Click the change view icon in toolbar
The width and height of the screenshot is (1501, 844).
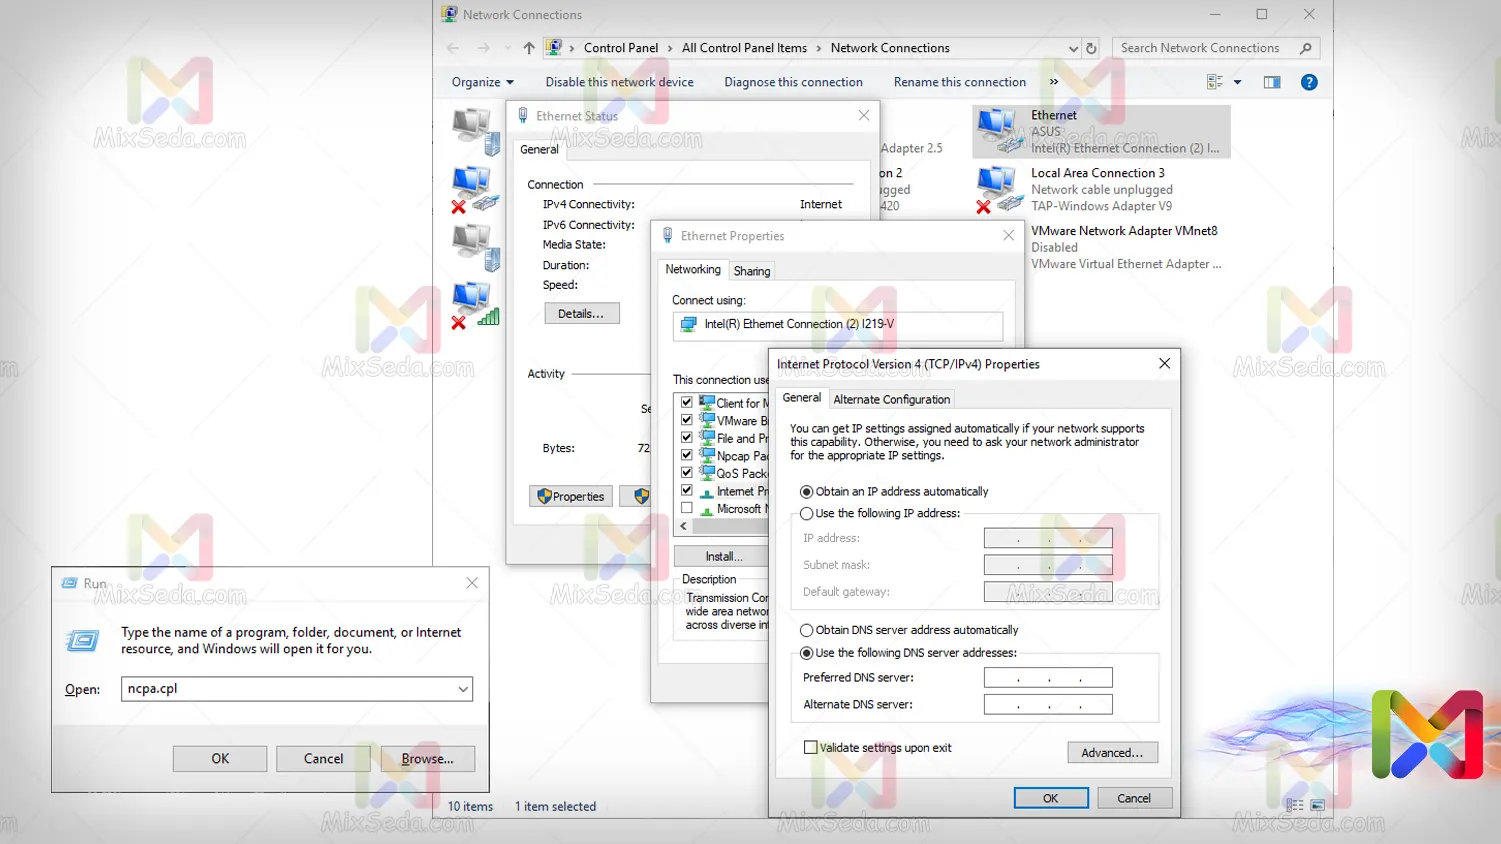point(1215,82)
